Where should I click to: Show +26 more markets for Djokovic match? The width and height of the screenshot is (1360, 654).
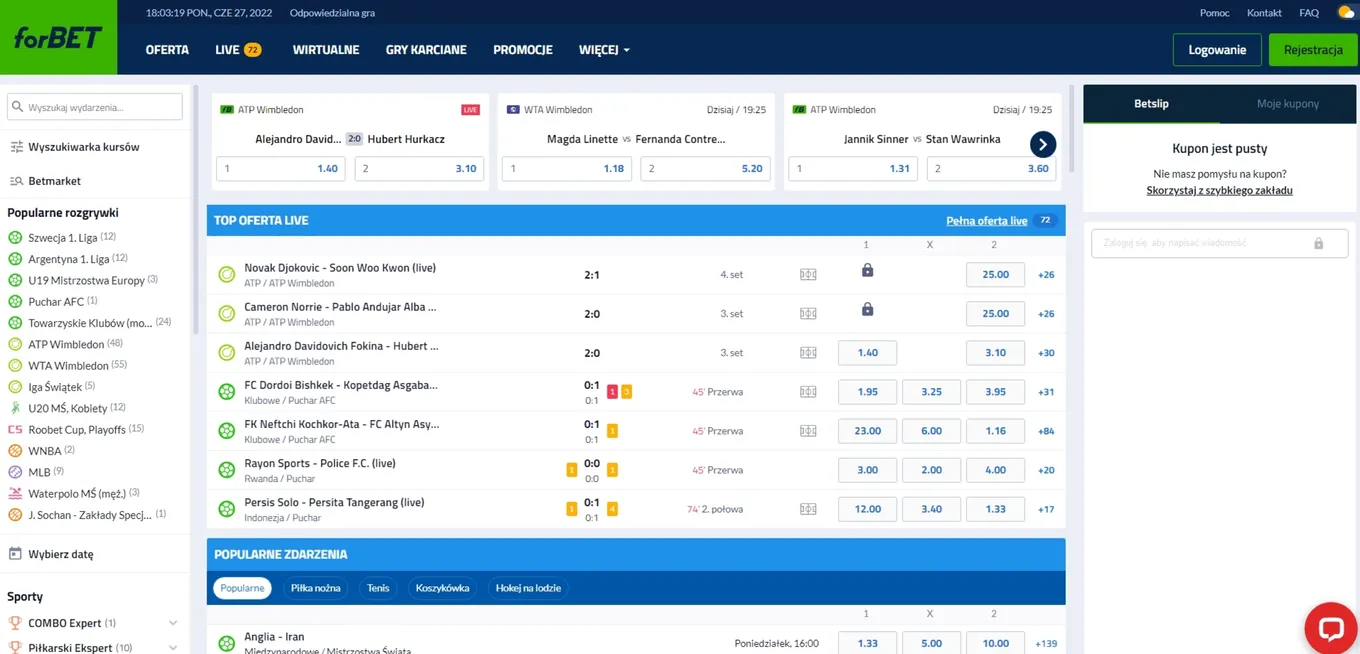pos(1046,274)
